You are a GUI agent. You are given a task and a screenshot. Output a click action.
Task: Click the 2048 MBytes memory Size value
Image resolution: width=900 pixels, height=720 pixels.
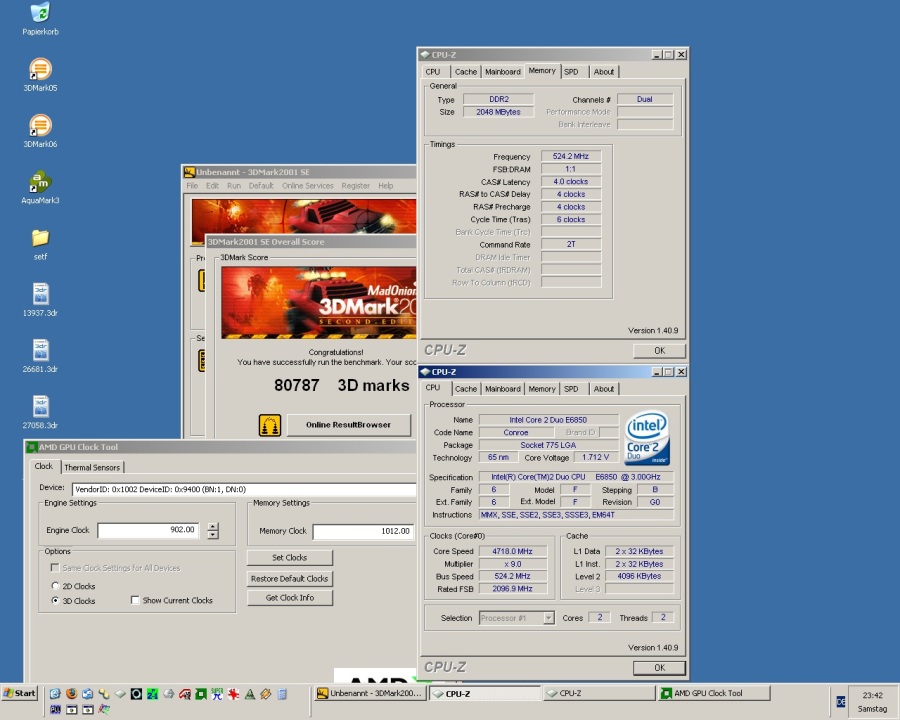498,112
